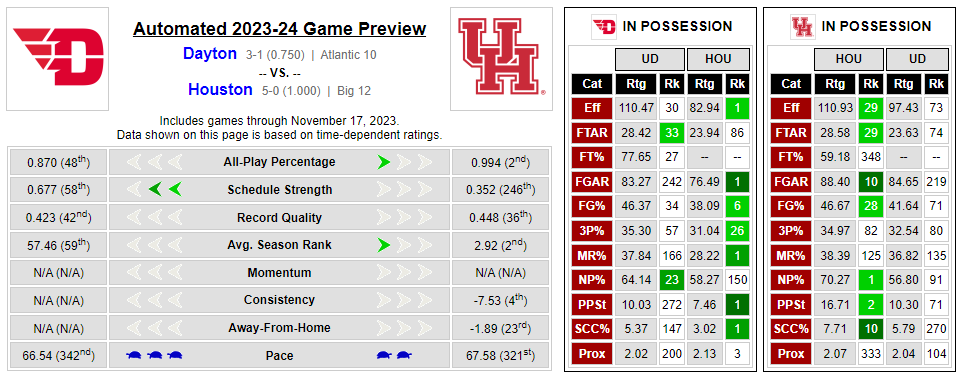Click the green right arrow in All-Play Percentage row
The width and height of the screenshot is (960, 375).
384,162
